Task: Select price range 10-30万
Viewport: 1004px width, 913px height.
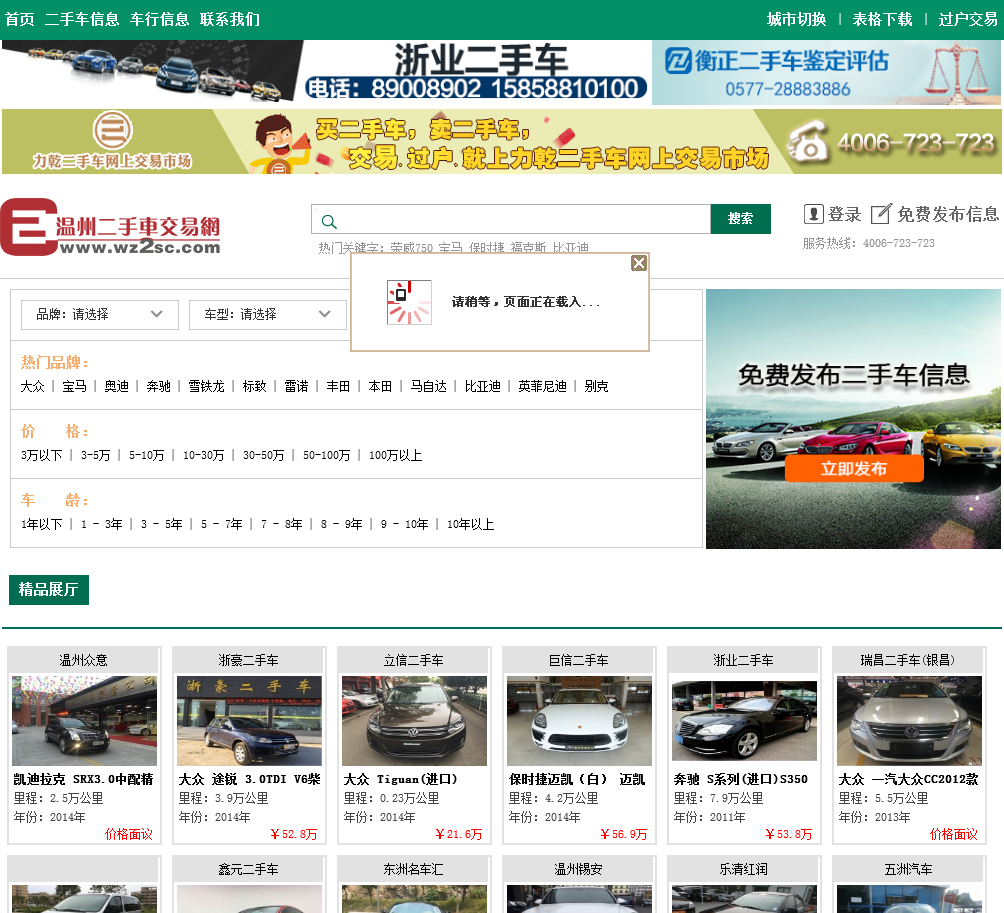Action: (204, 455)
